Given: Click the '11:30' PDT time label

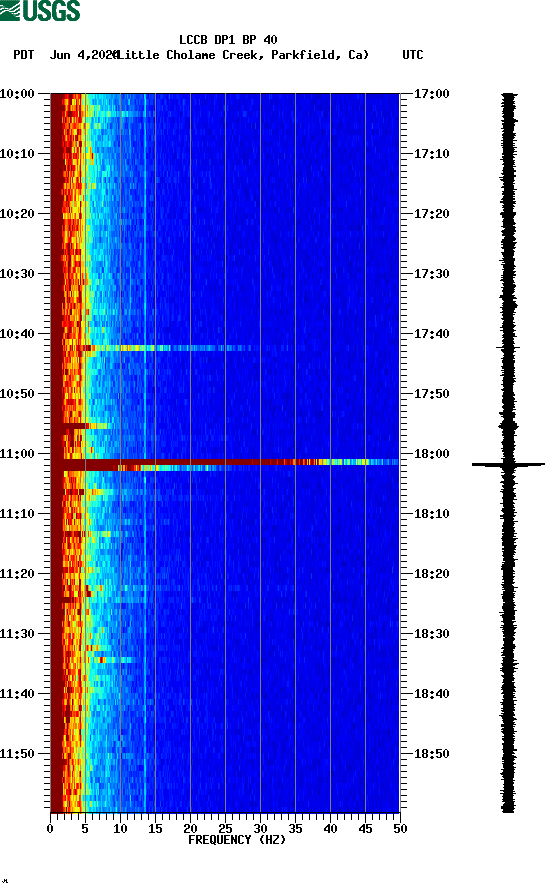Looking at the screenshot, I should pyautogui.click(x=18, y=634).
